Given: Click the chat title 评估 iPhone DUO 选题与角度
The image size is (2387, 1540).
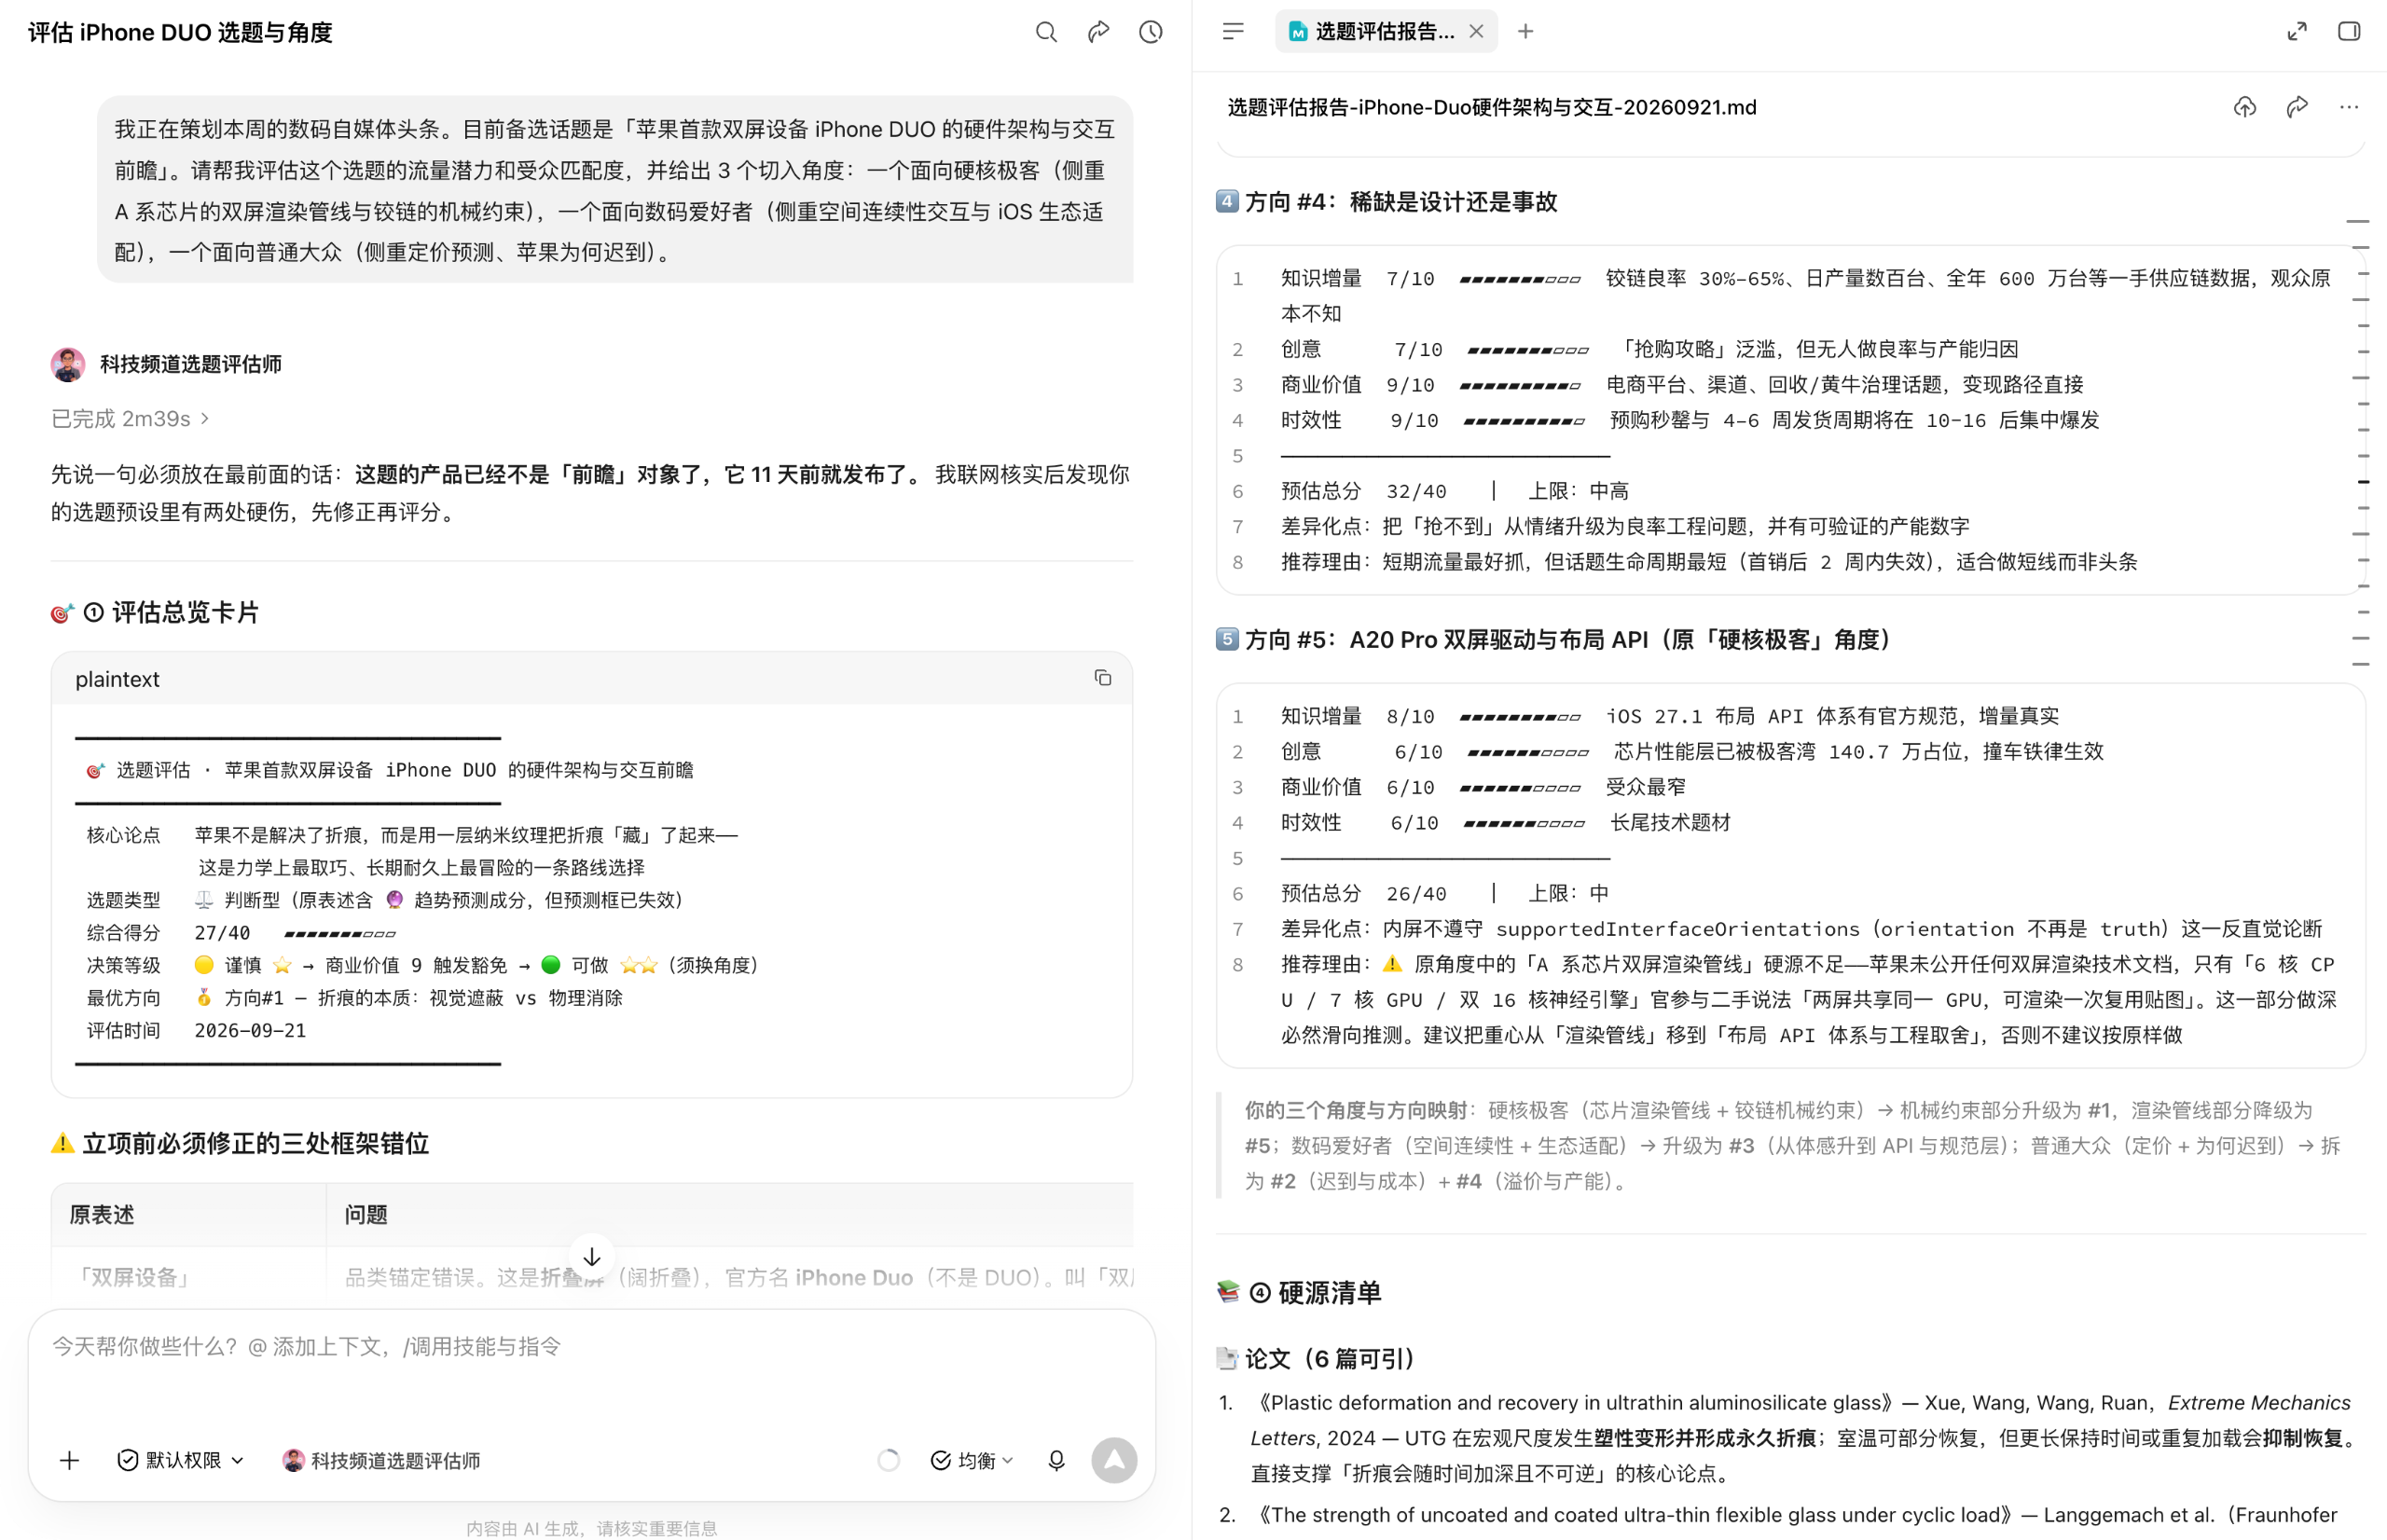Looking at the screenshot, I should [180, 32].
